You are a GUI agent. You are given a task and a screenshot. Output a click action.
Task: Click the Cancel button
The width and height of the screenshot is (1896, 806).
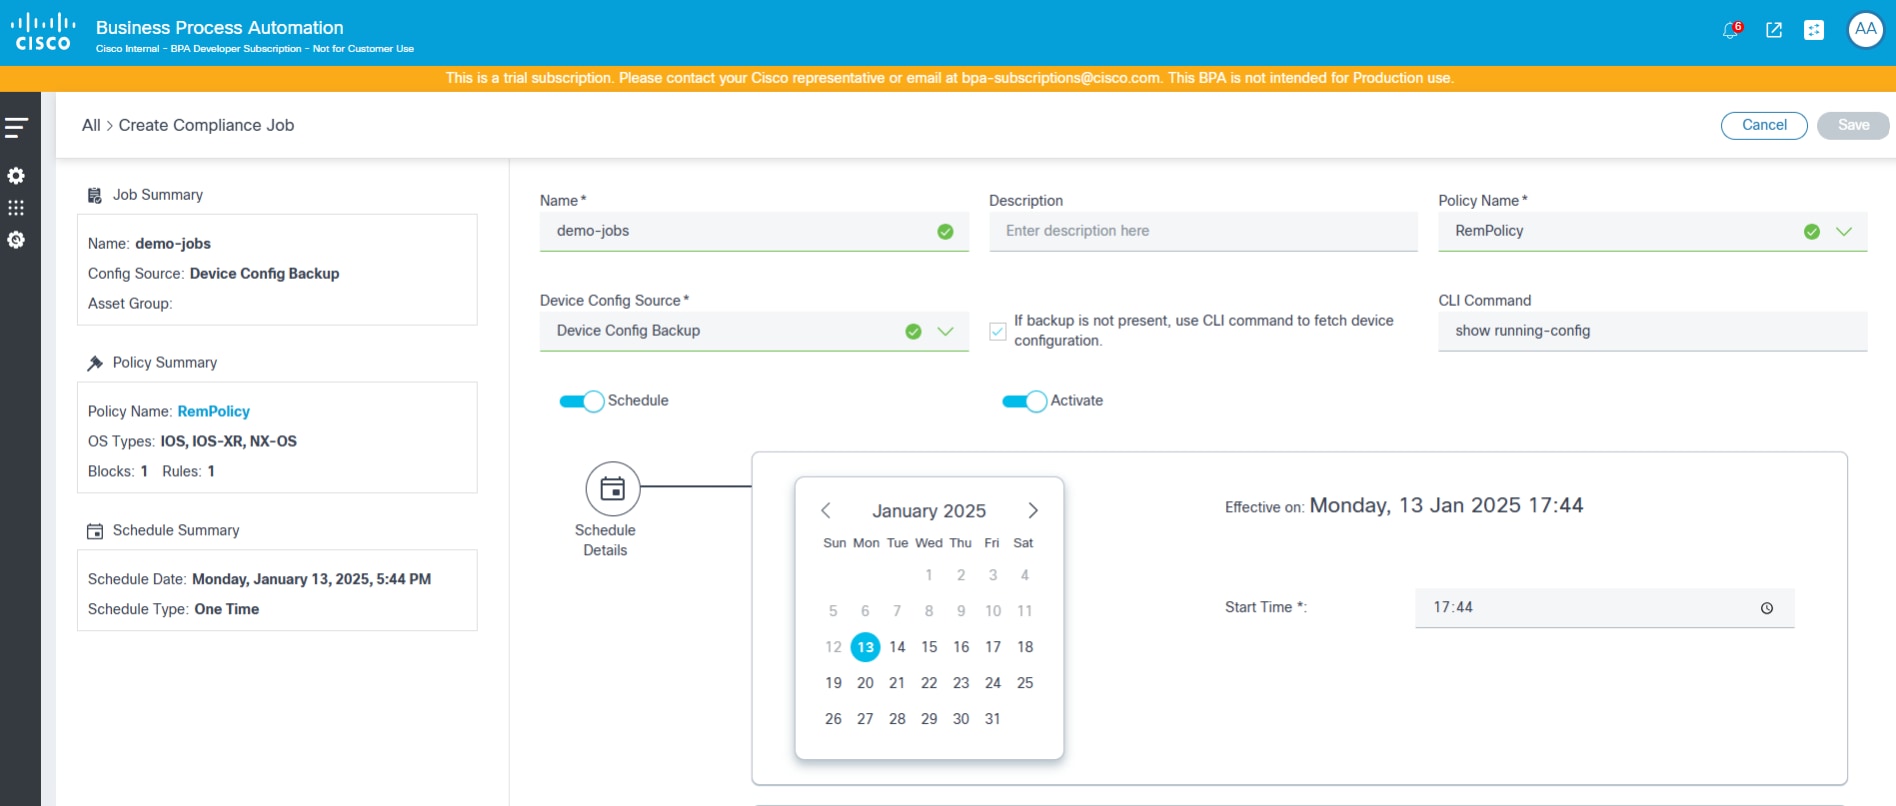click(1764, 125)
